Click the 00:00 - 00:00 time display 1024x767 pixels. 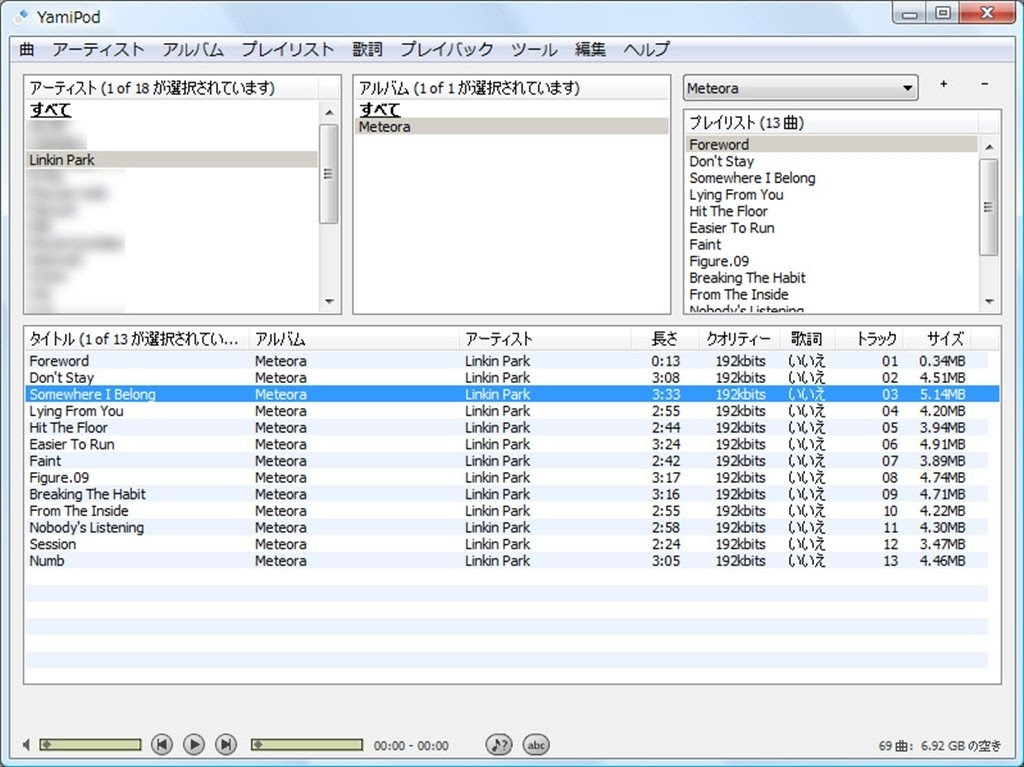tap(411, 745)
